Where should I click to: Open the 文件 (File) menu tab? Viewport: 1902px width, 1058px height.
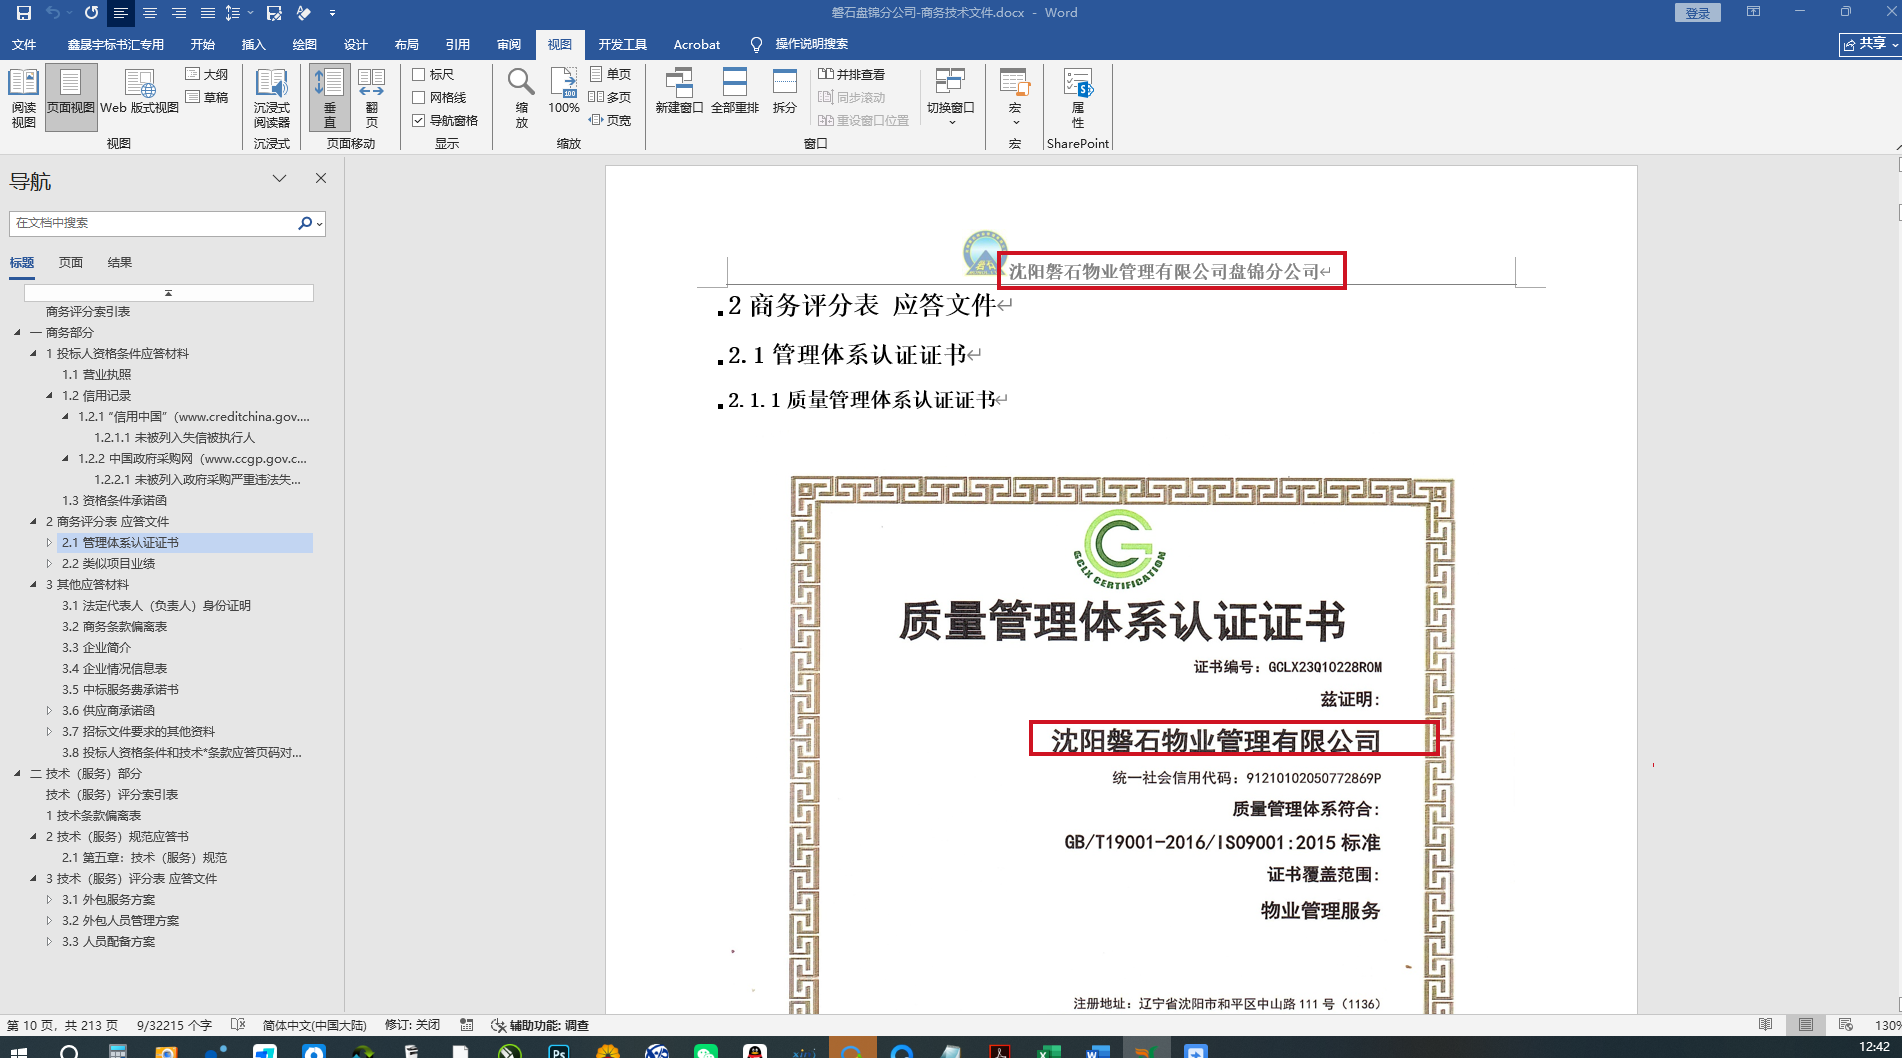click(24, 44)
